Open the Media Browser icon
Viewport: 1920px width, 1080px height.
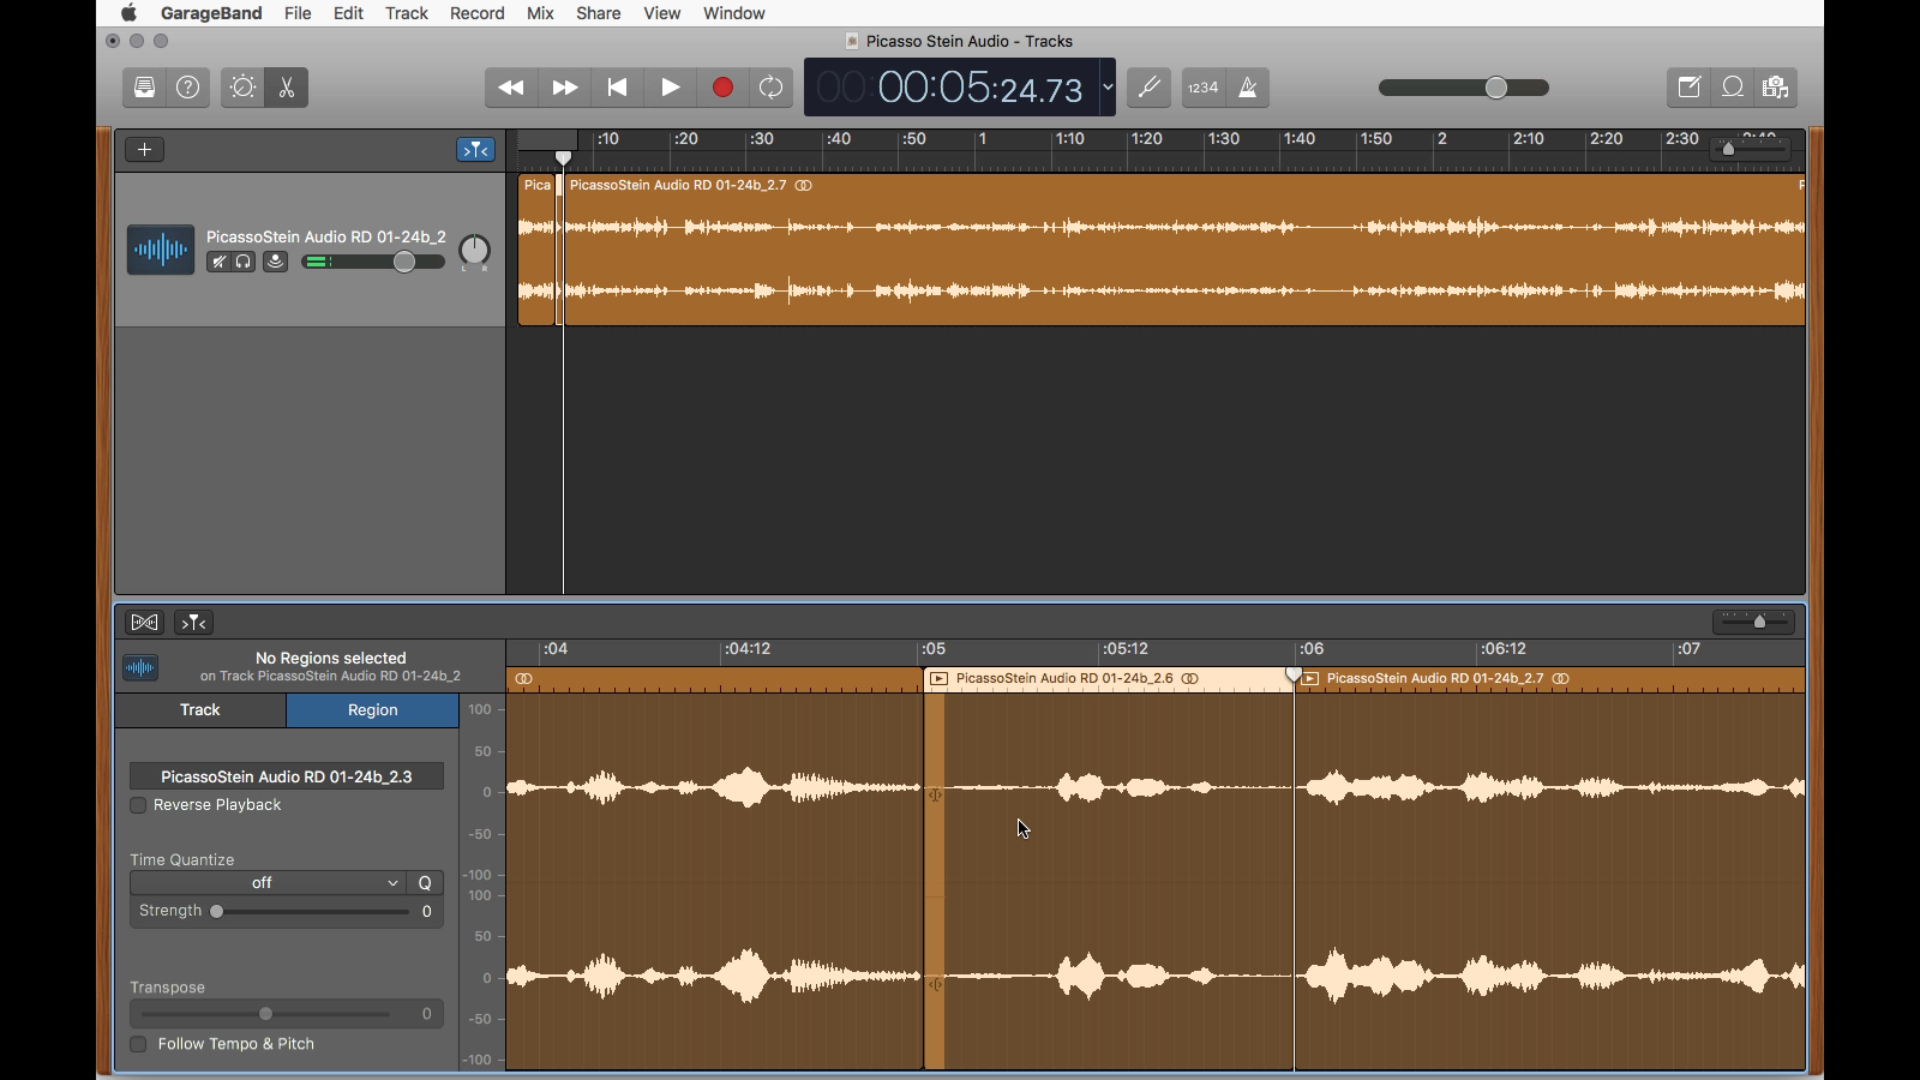click(x=1777, y=88)
